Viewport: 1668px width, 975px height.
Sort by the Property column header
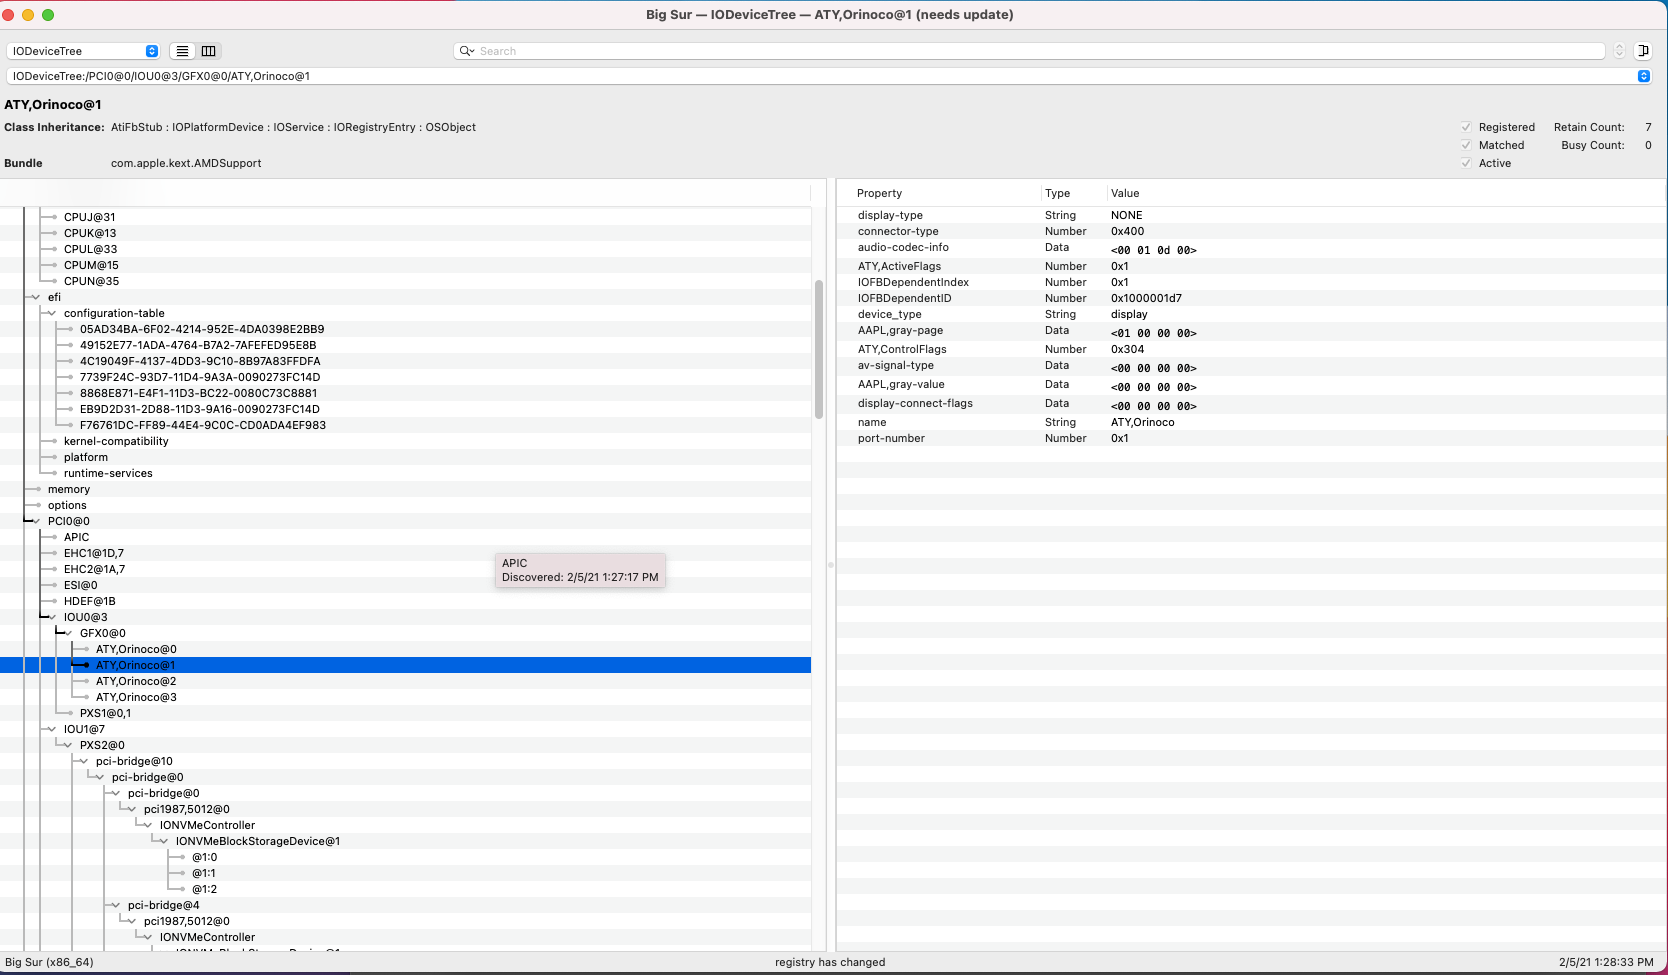click(x=879, y=193)
